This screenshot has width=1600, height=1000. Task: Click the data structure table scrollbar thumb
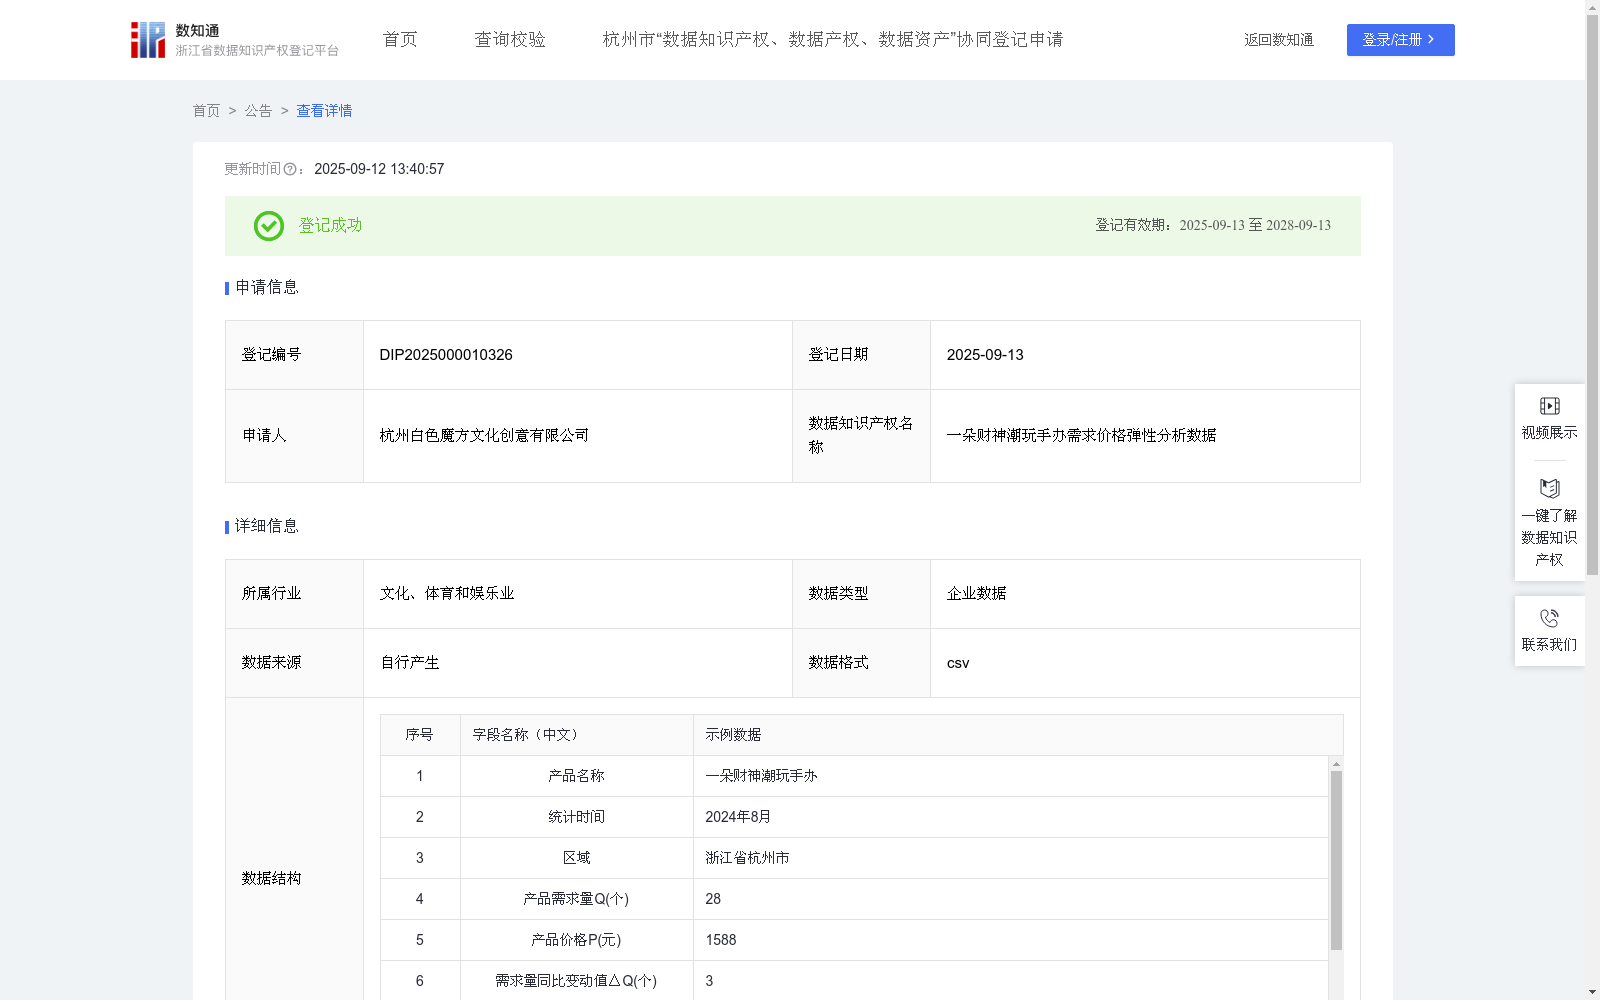point(1336,860)
